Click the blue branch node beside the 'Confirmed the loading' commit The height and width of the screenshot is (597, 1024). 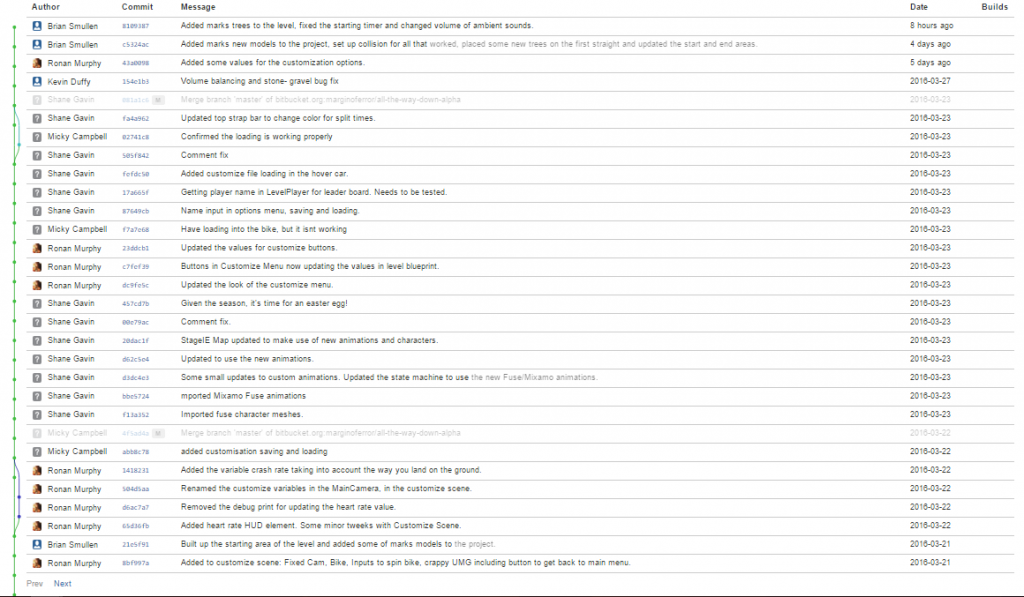(x=19, y=144)
